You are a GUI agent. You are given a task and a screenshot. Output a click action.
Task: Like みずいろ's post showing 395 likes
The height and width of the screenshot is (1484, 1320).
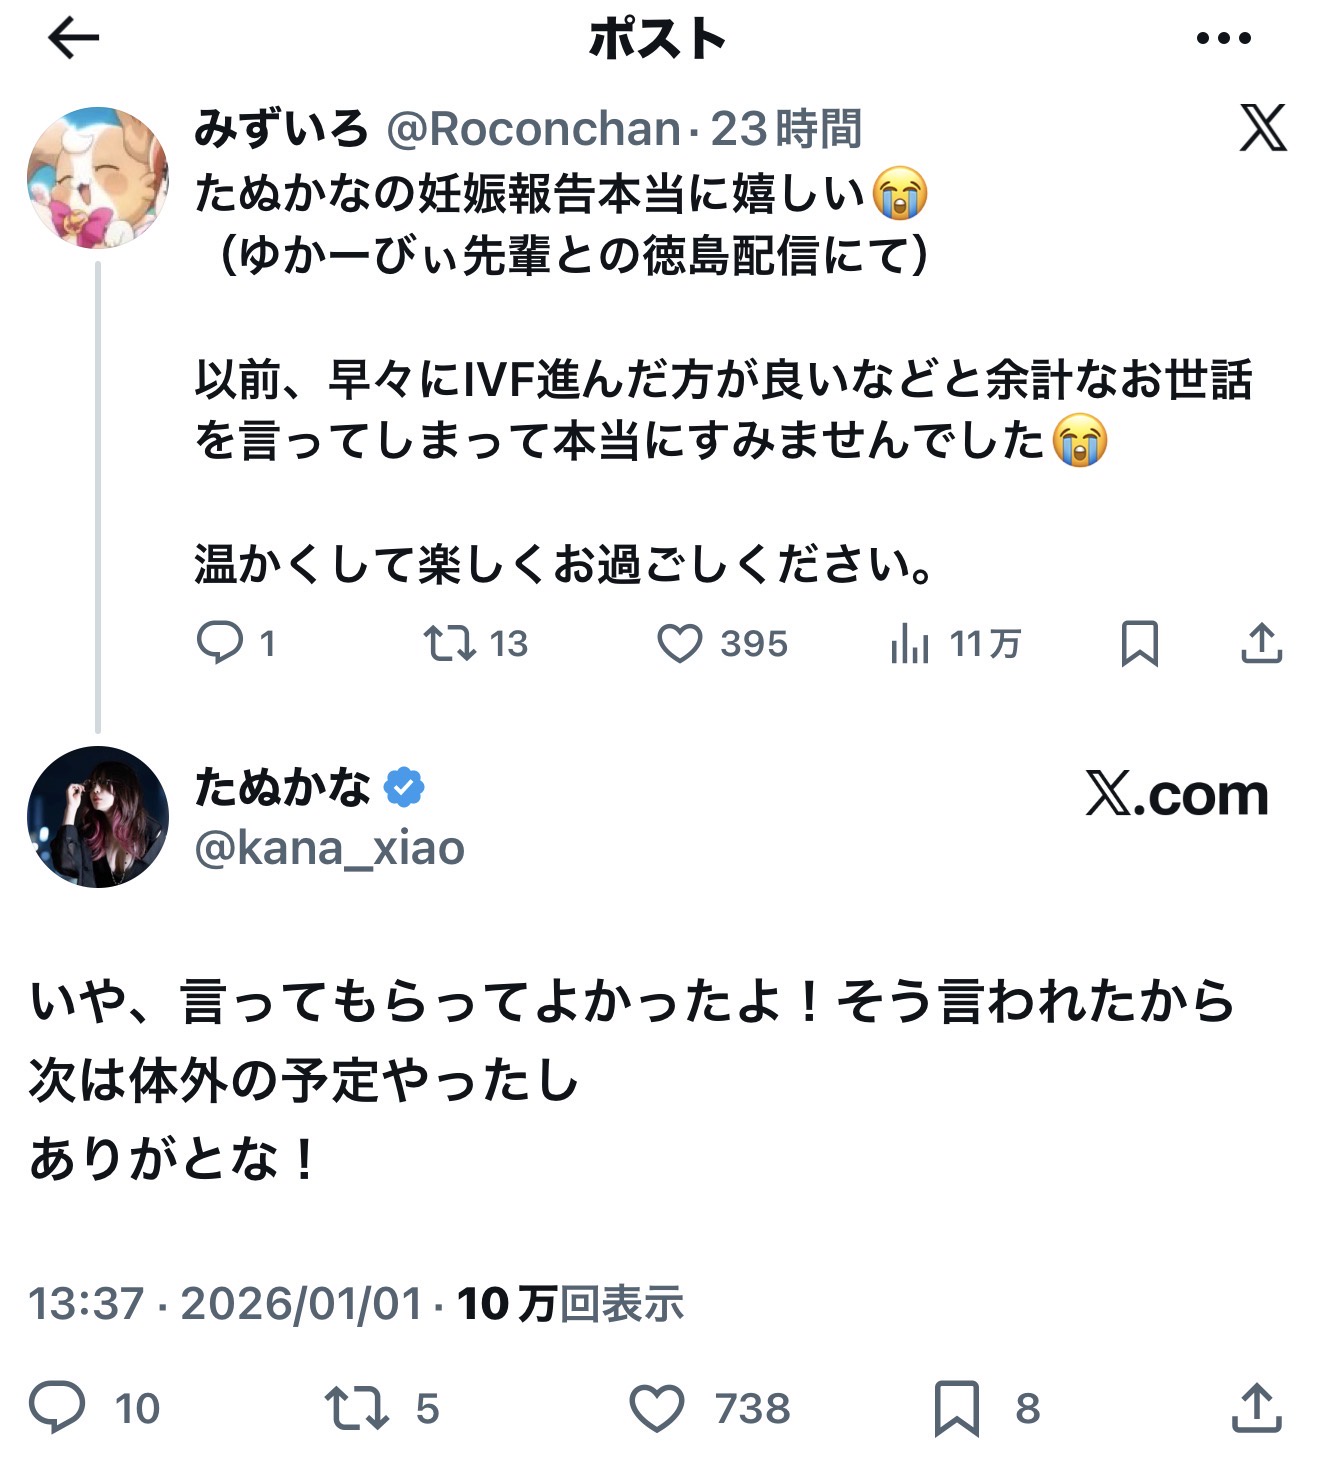pos(680,643)
